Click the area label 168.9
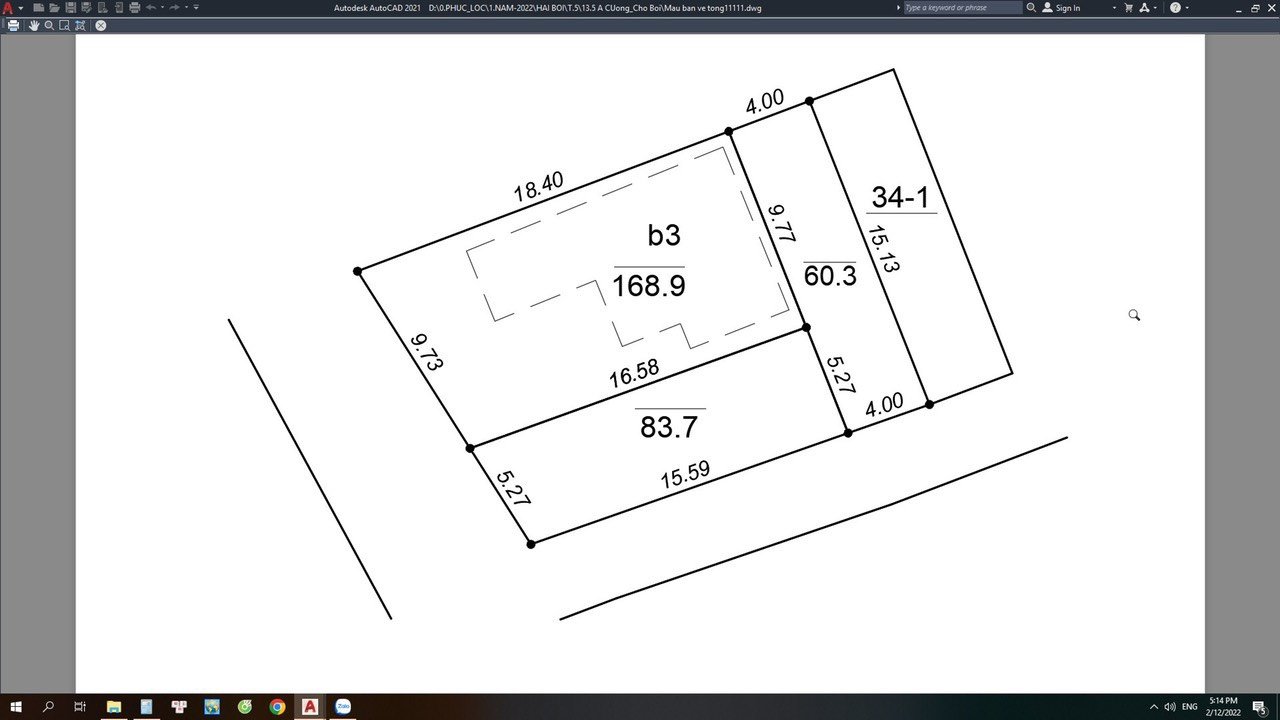Image resolution: width=1280 pixels, height=720 pixels. [x=649, y=286]
